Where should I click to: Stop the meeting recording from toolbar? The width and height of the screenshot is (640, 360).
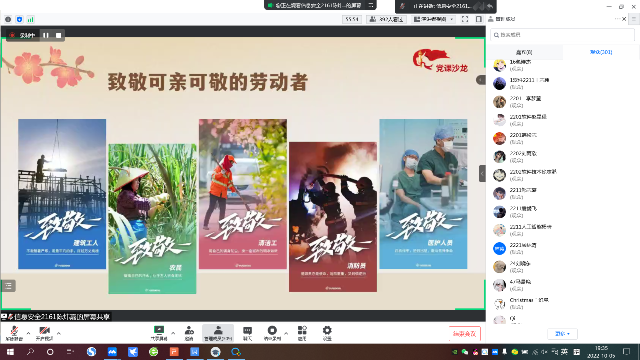tap(272, 333)
